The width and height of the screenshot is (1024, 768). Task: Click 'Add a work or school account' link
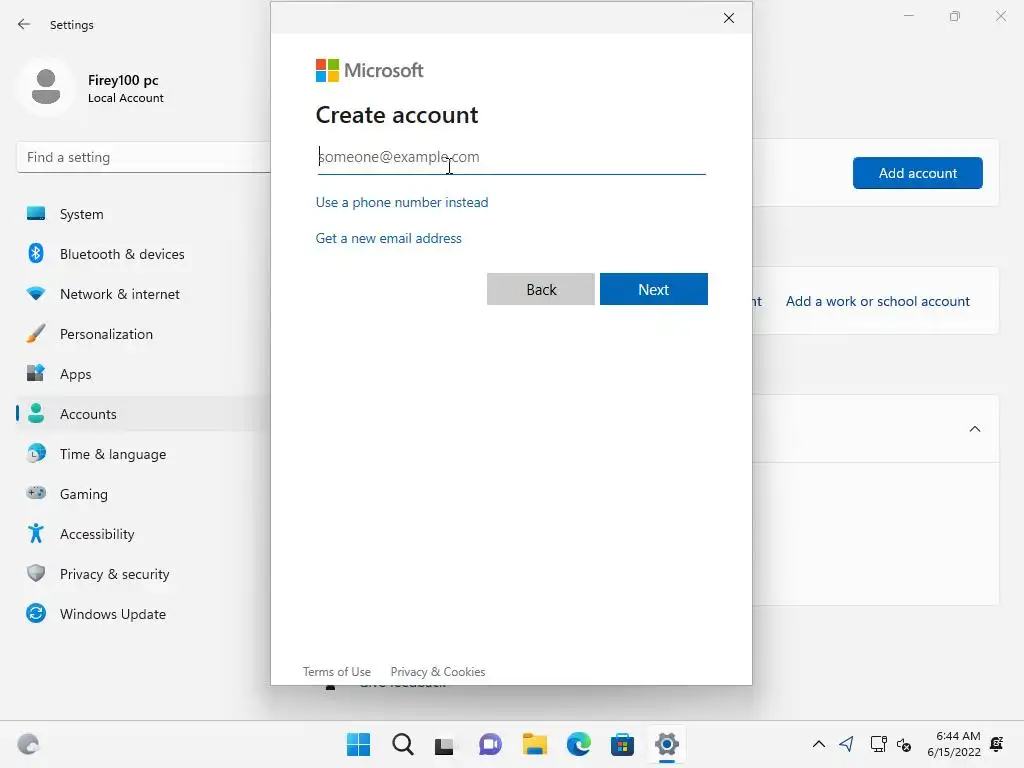(x=878, y=301)
